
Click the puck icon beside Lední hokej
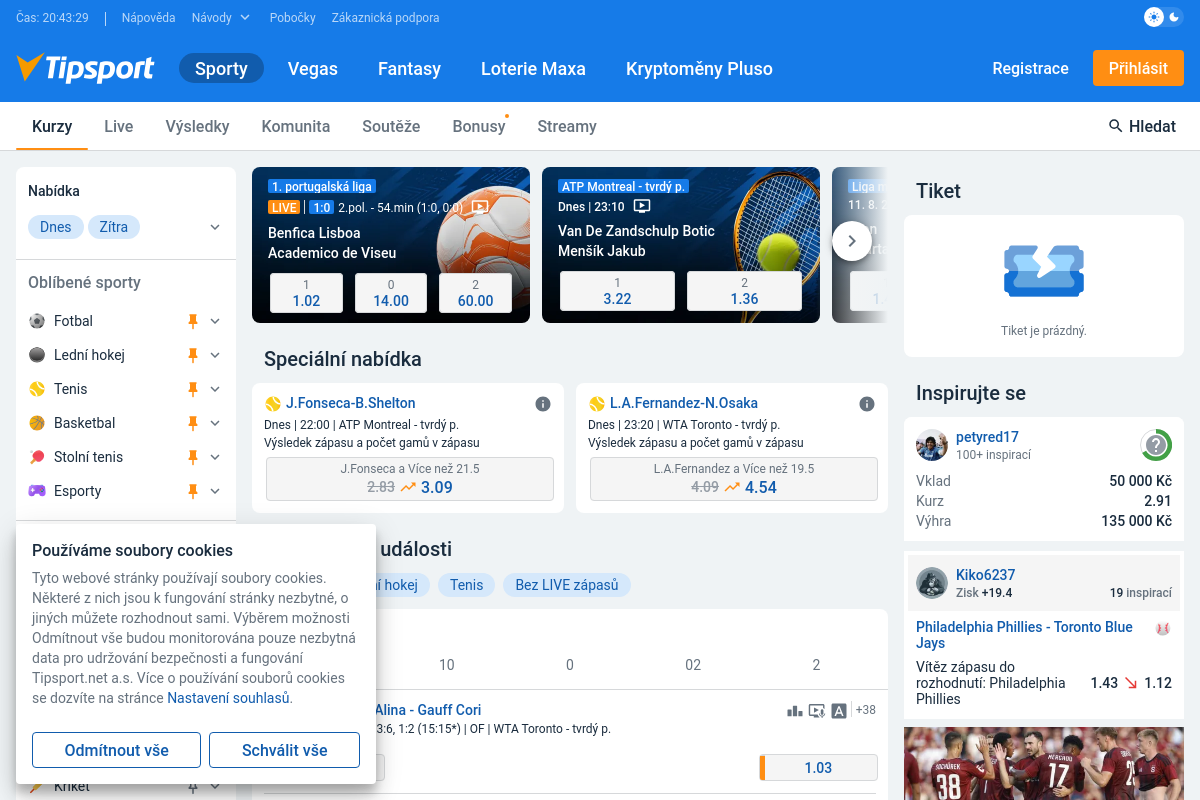click(37, 355)
